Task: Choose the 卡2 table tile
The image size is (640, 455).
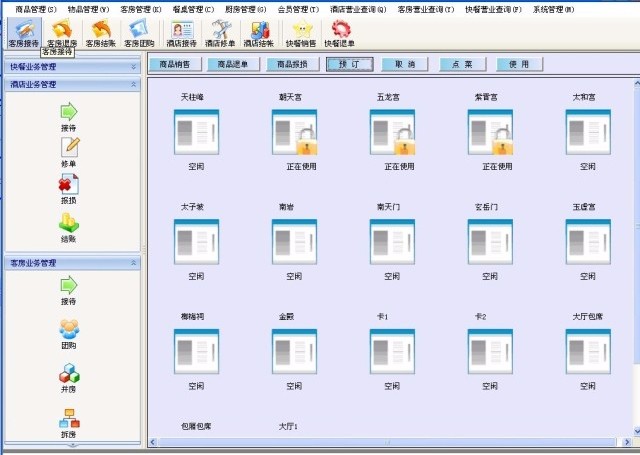Action: coord(490,351)
